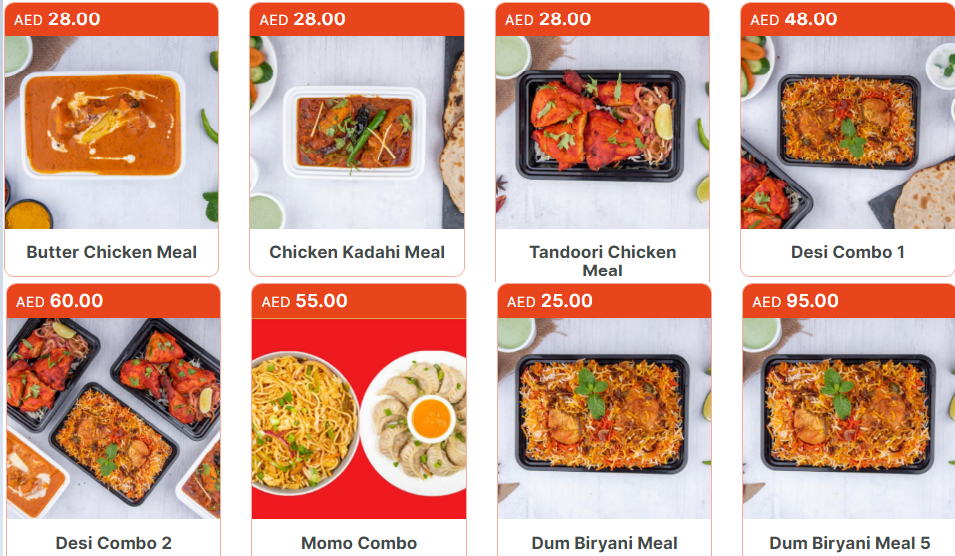The width and height of the screenshot is (955, 556).
Task: Select the Chicken Kadahi Meal image
Action: [x=357, y=132]
